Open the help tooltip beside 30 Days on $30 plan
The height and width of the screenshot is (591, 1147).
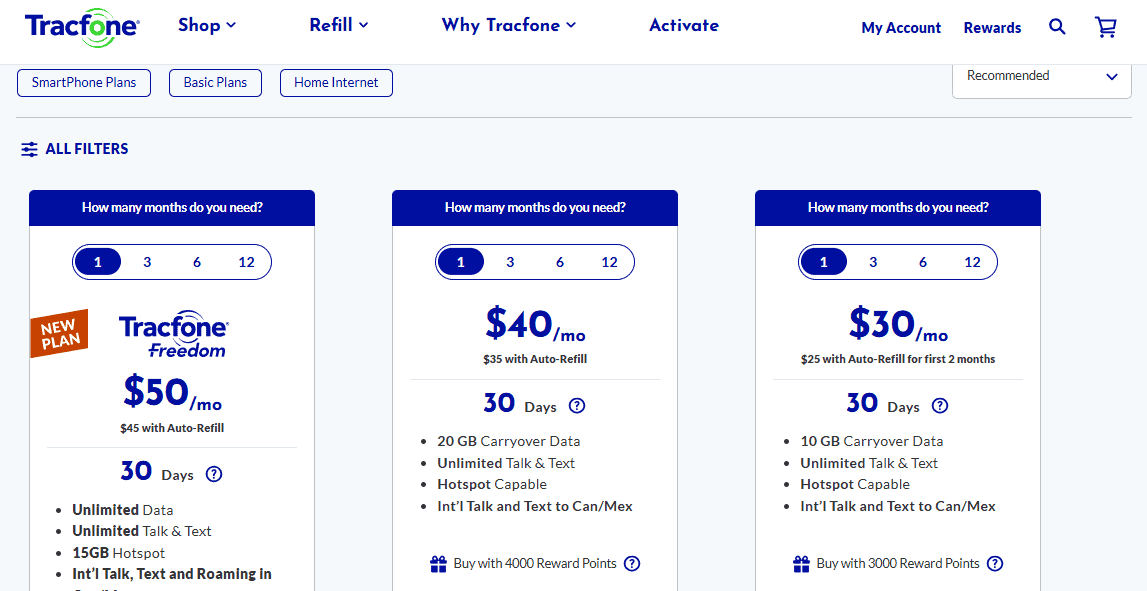pyautogui.click(x=939, y=405)
